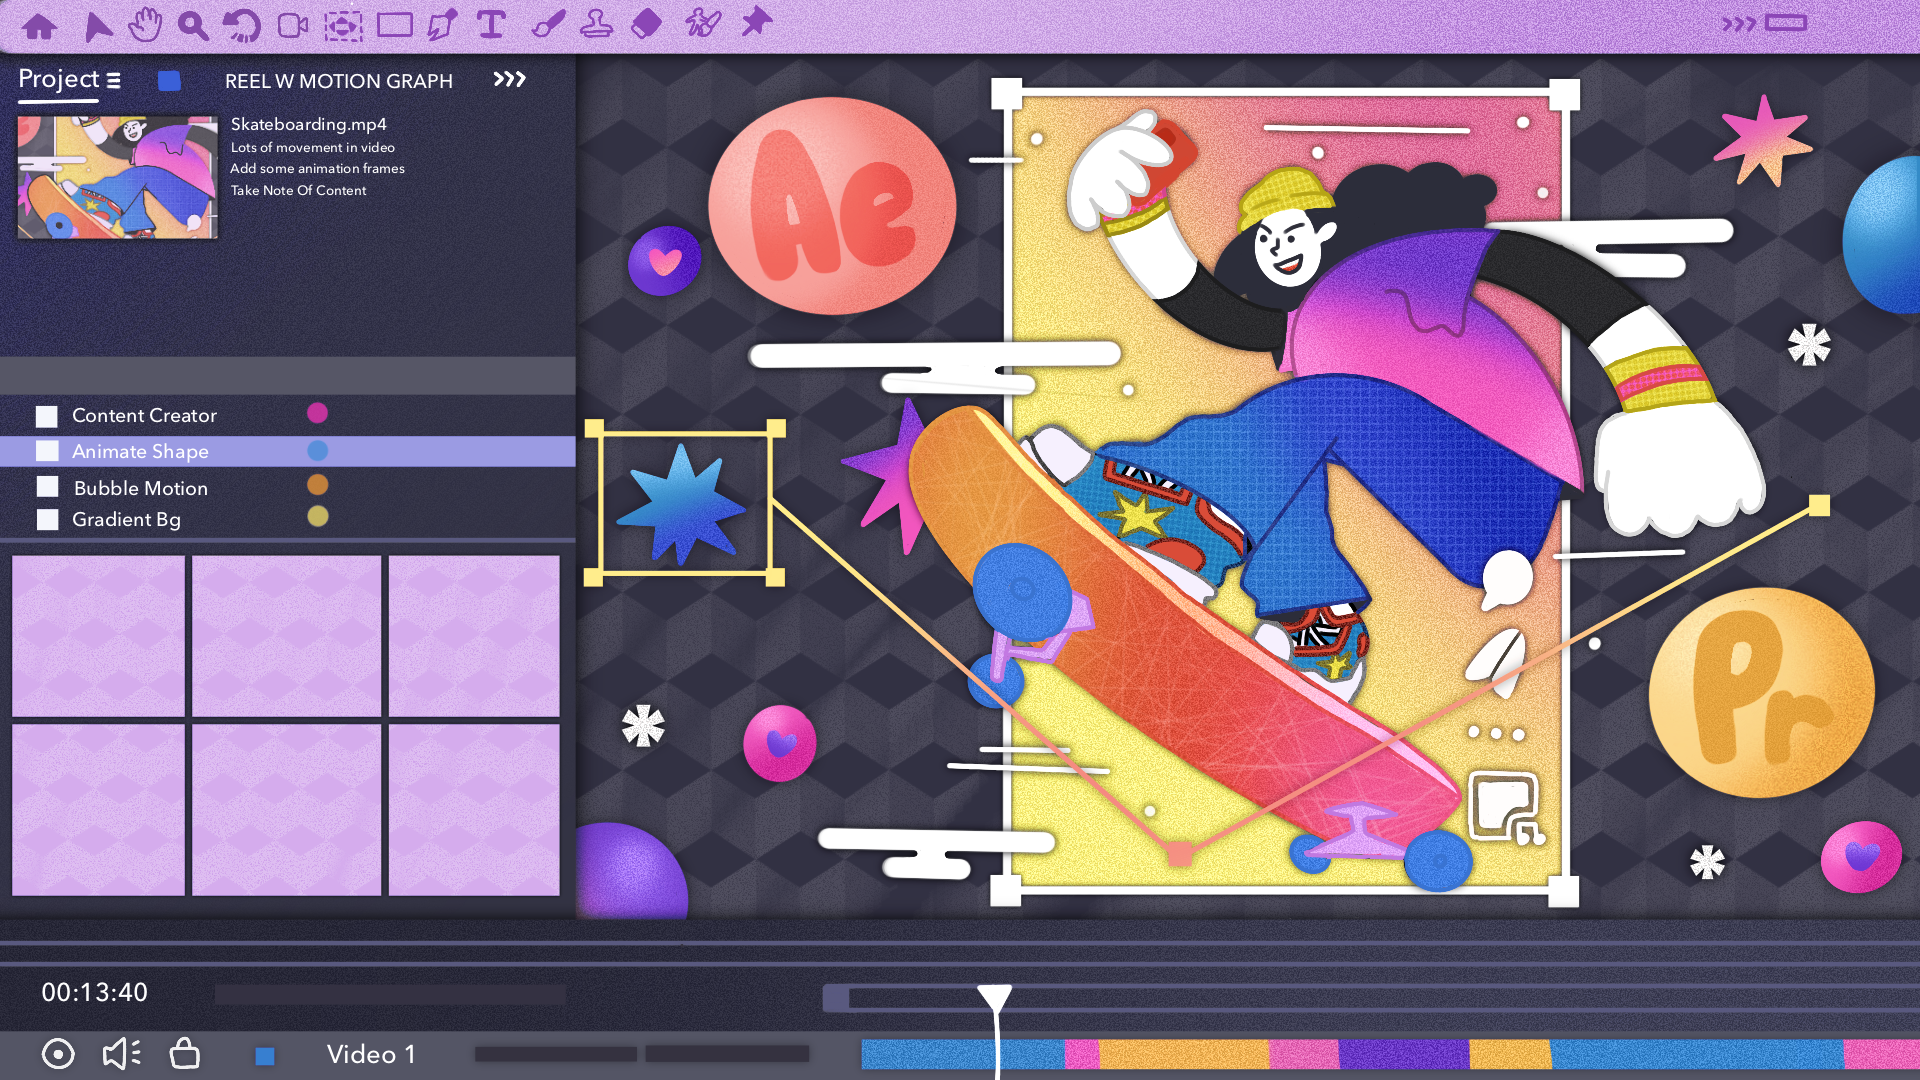The height and width of the screenshot is (1080, 1920).
Task: Expand the top-right toolbar chevrons
Action: click(x=1738, y=24)
